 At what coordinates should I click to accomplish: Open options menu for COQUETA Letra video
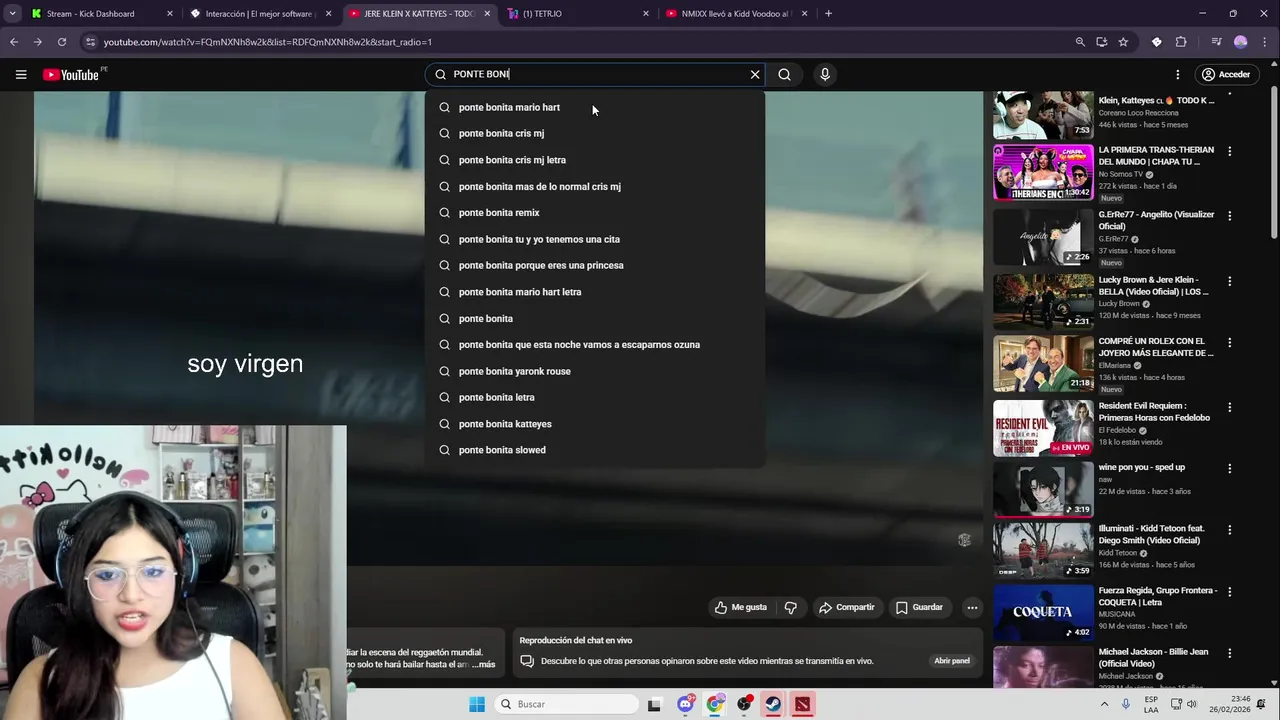pos(1230,591)
